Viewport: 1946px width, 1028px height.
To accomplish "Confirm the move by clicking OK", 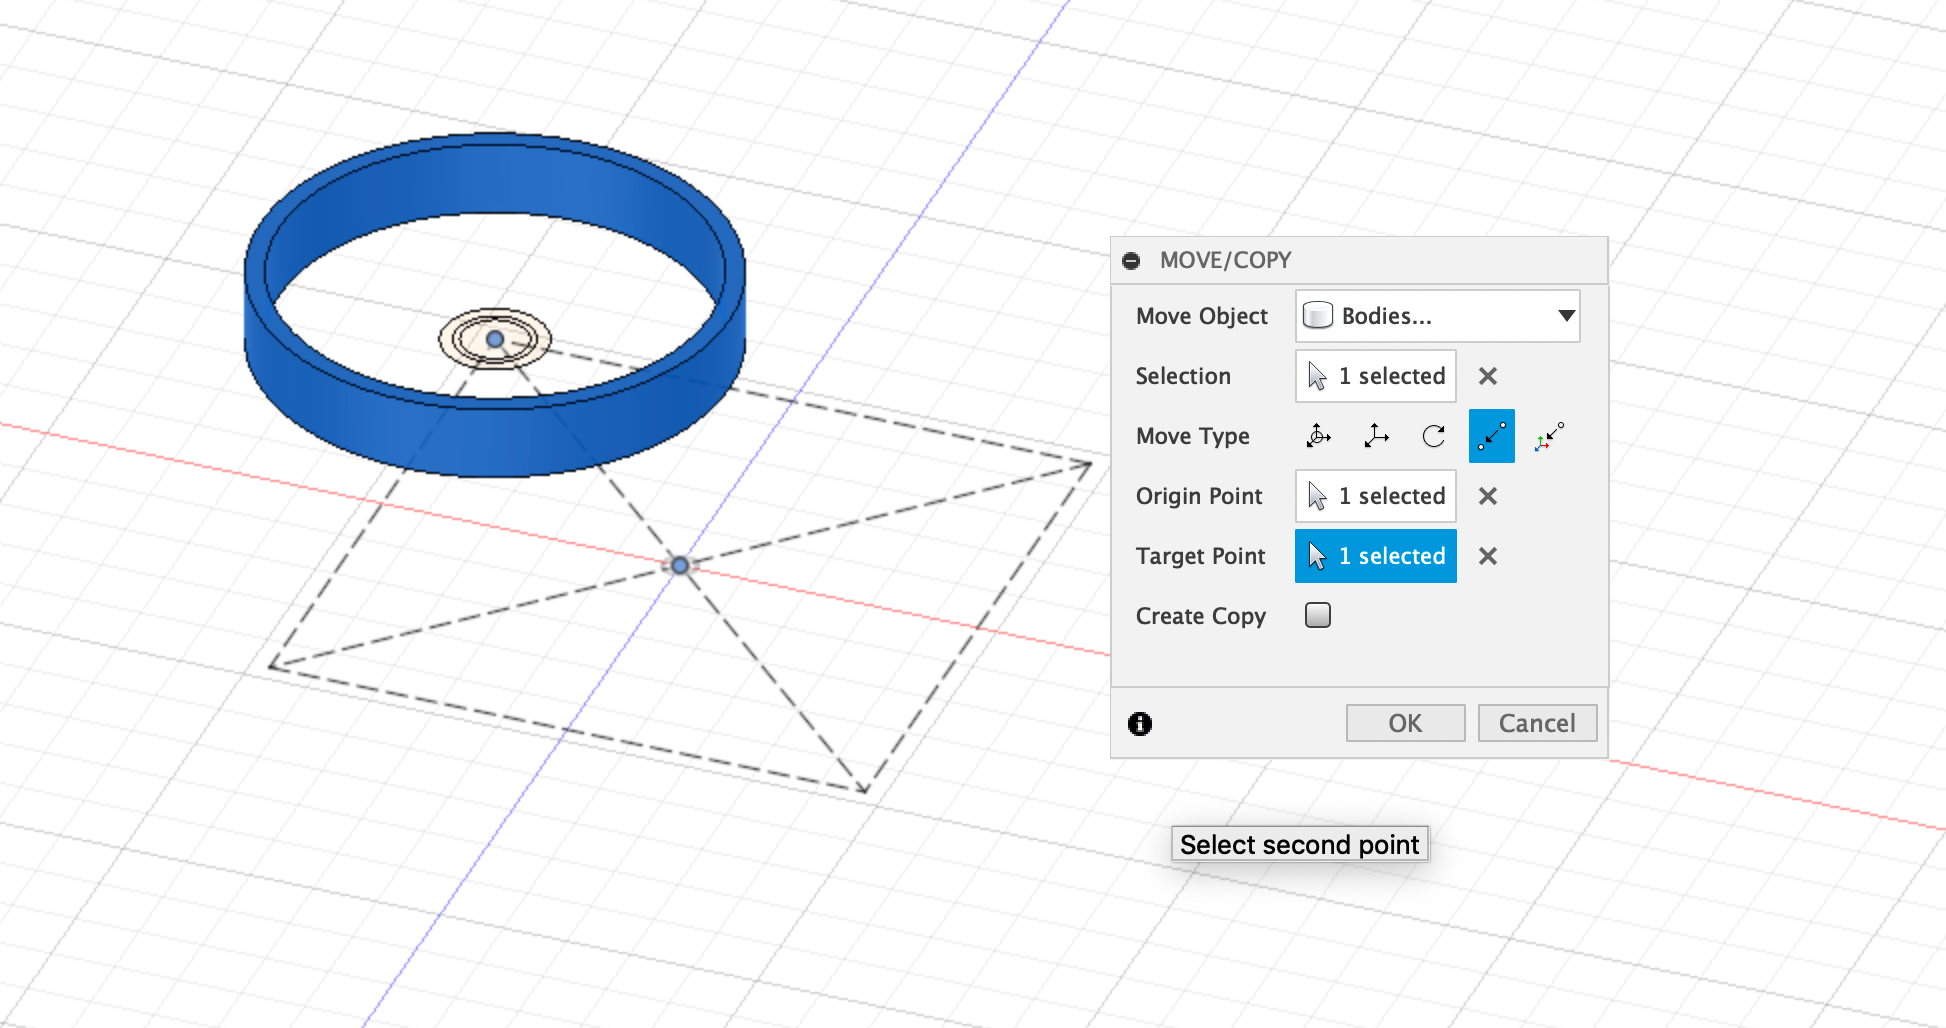I will coord(1404,722).
